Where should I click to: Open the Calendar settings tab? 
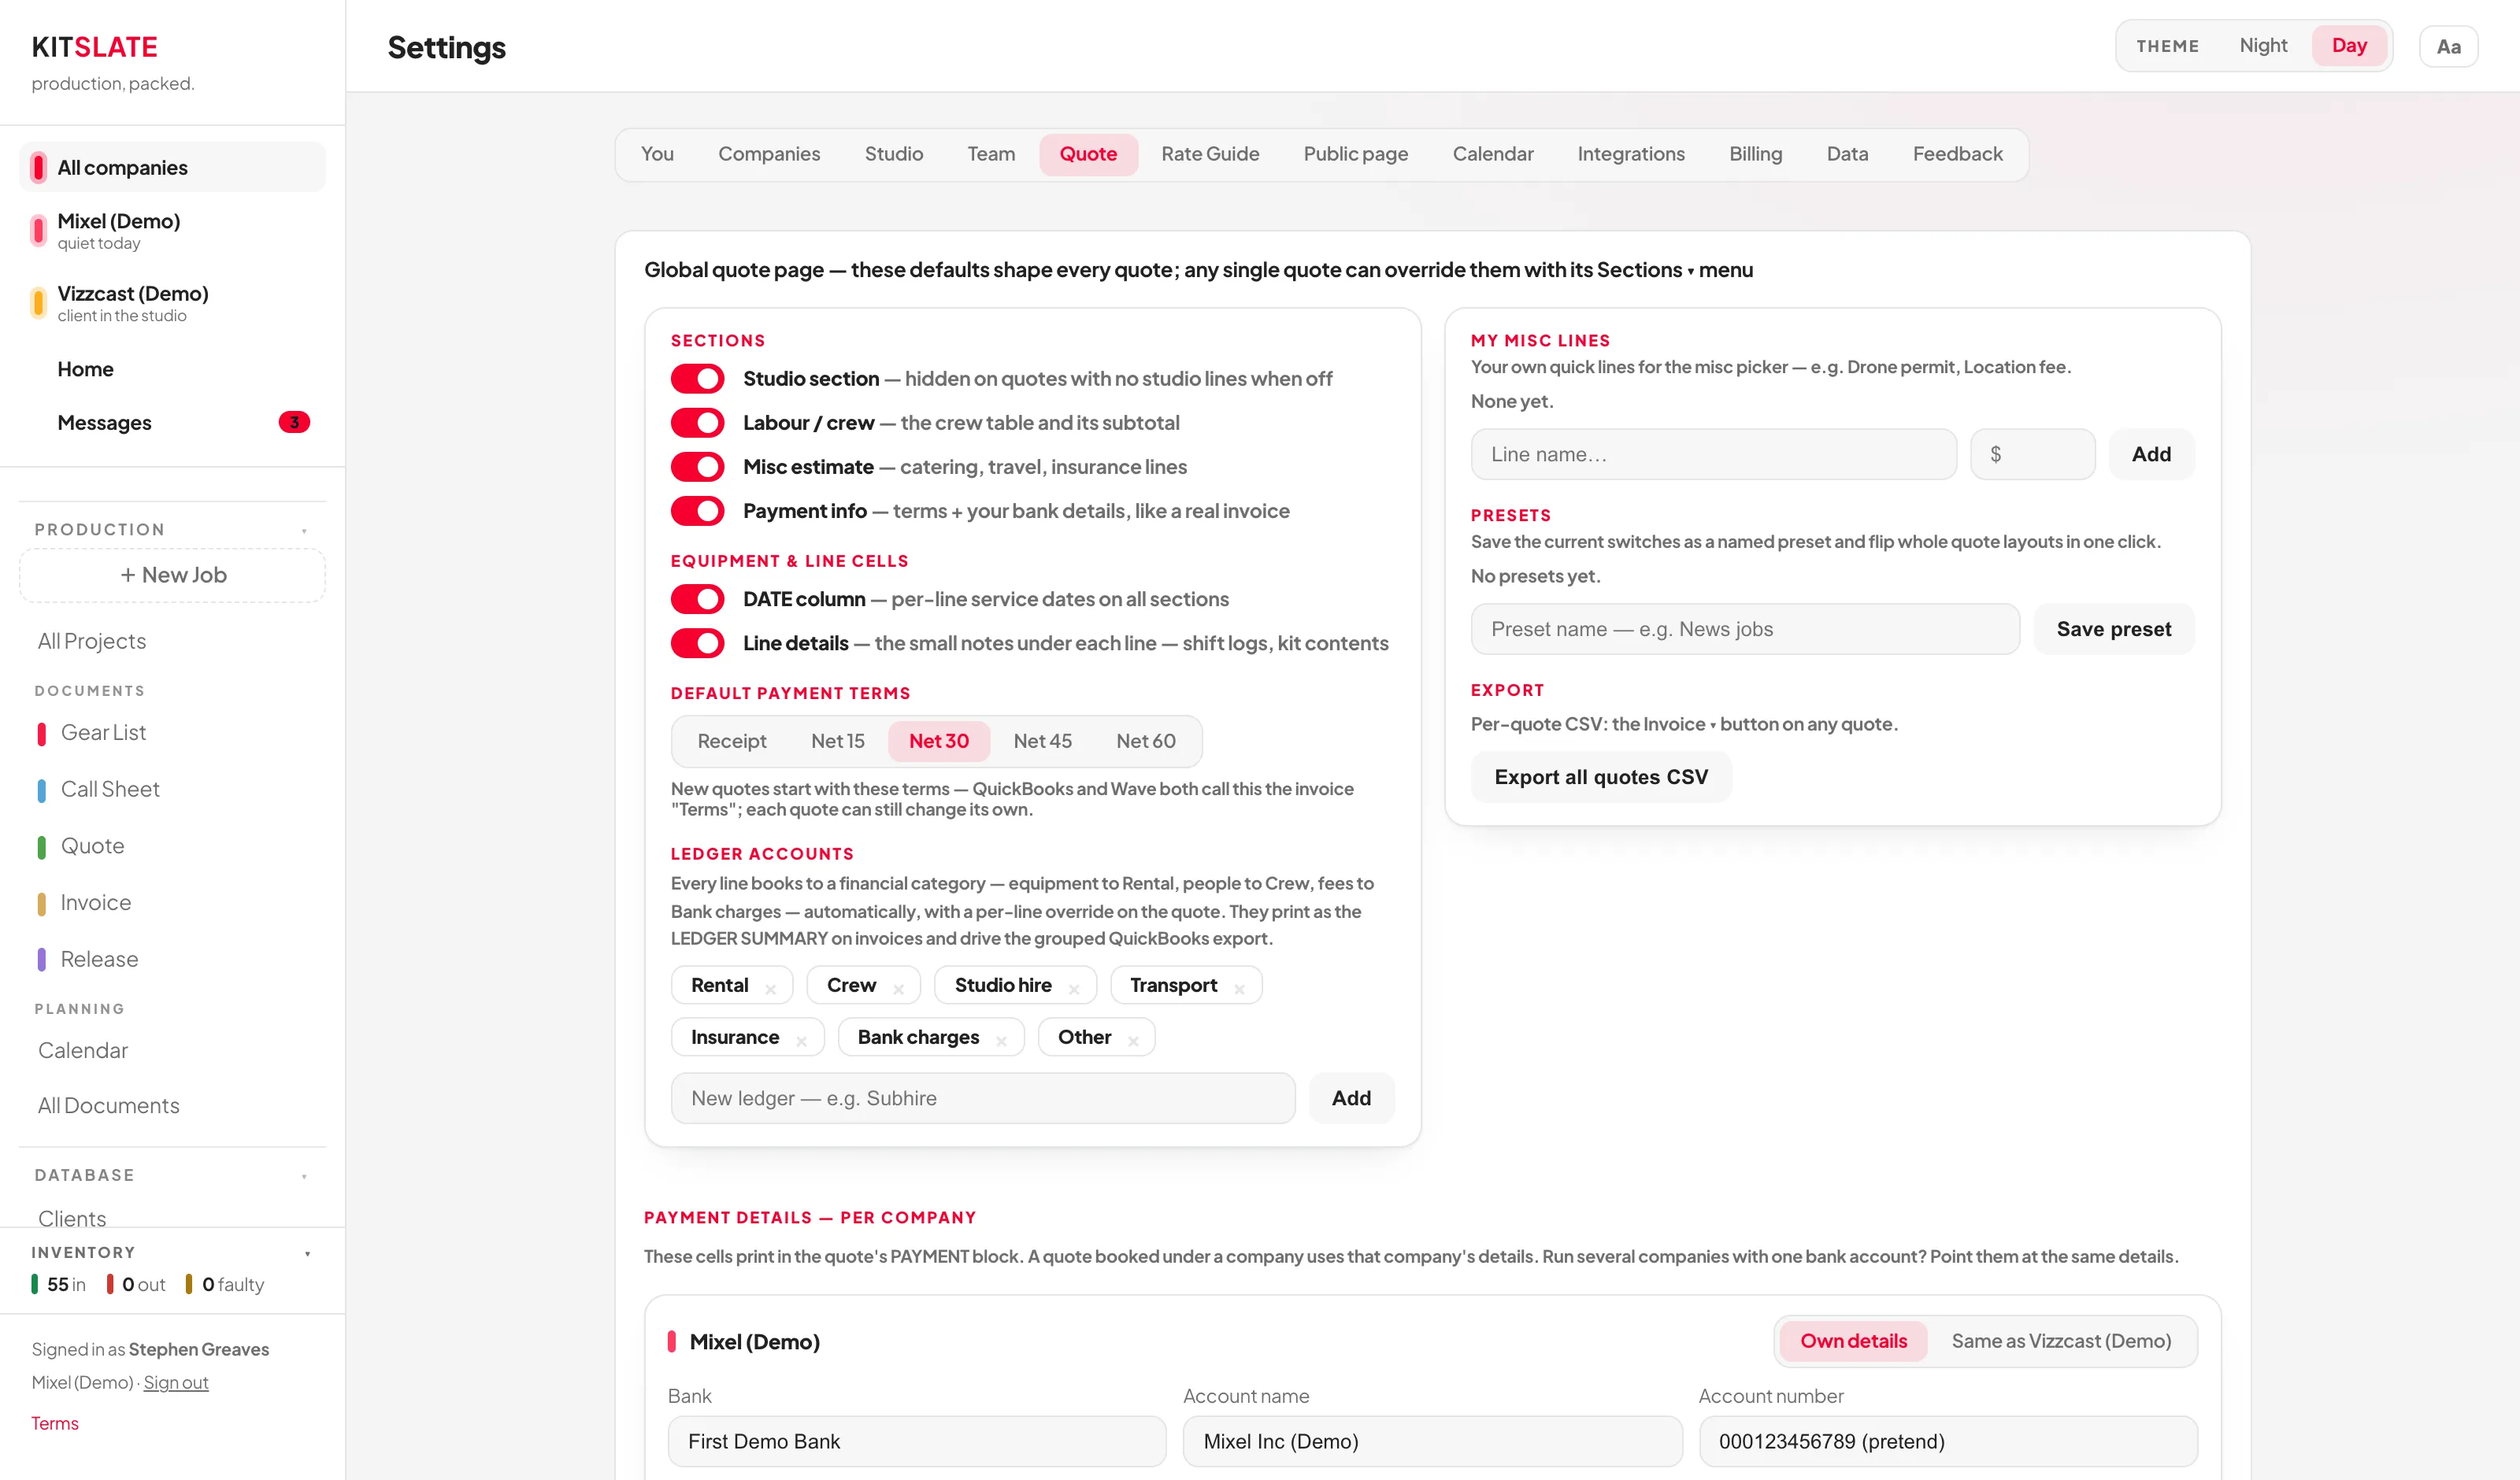click(x=1493, y=154)
